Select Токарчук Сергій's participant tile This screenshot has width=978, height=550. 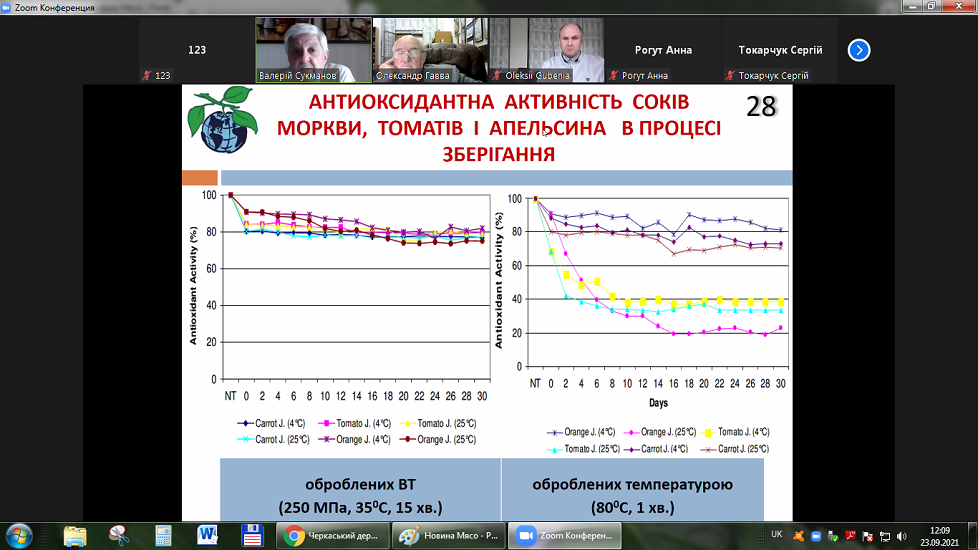click(780, 50)
